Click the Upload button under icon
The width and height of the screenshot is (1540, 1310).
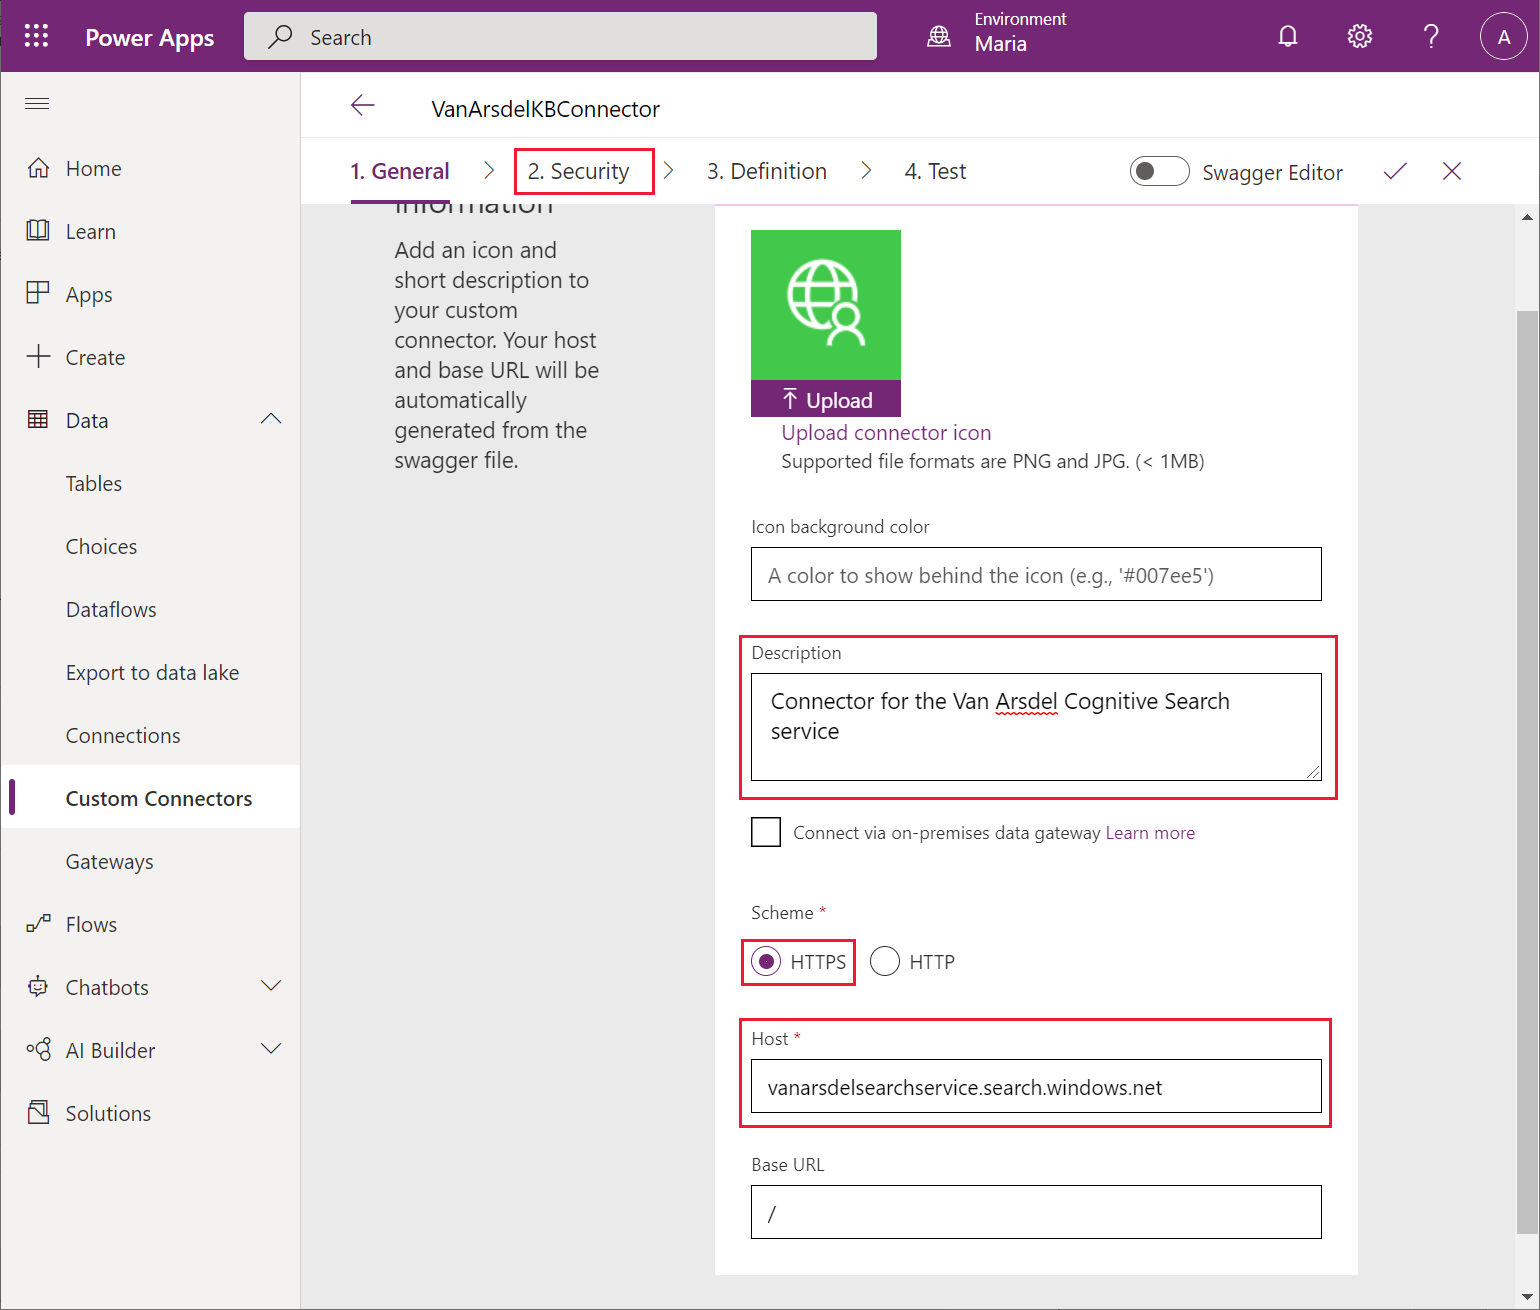(x=826, y=399)
